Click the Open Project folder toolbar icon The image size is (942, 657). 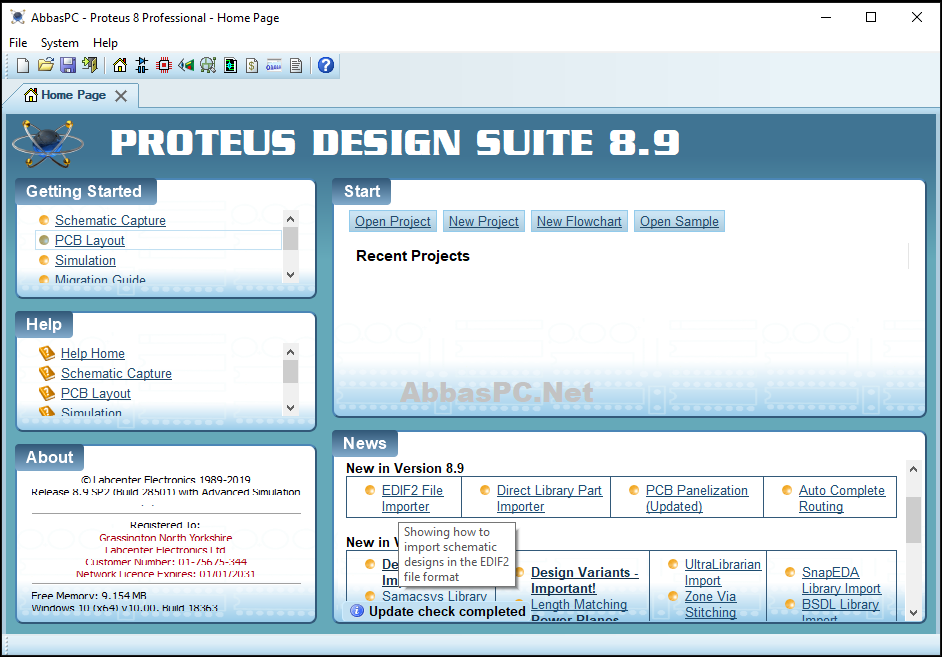[x=46, y=65]
